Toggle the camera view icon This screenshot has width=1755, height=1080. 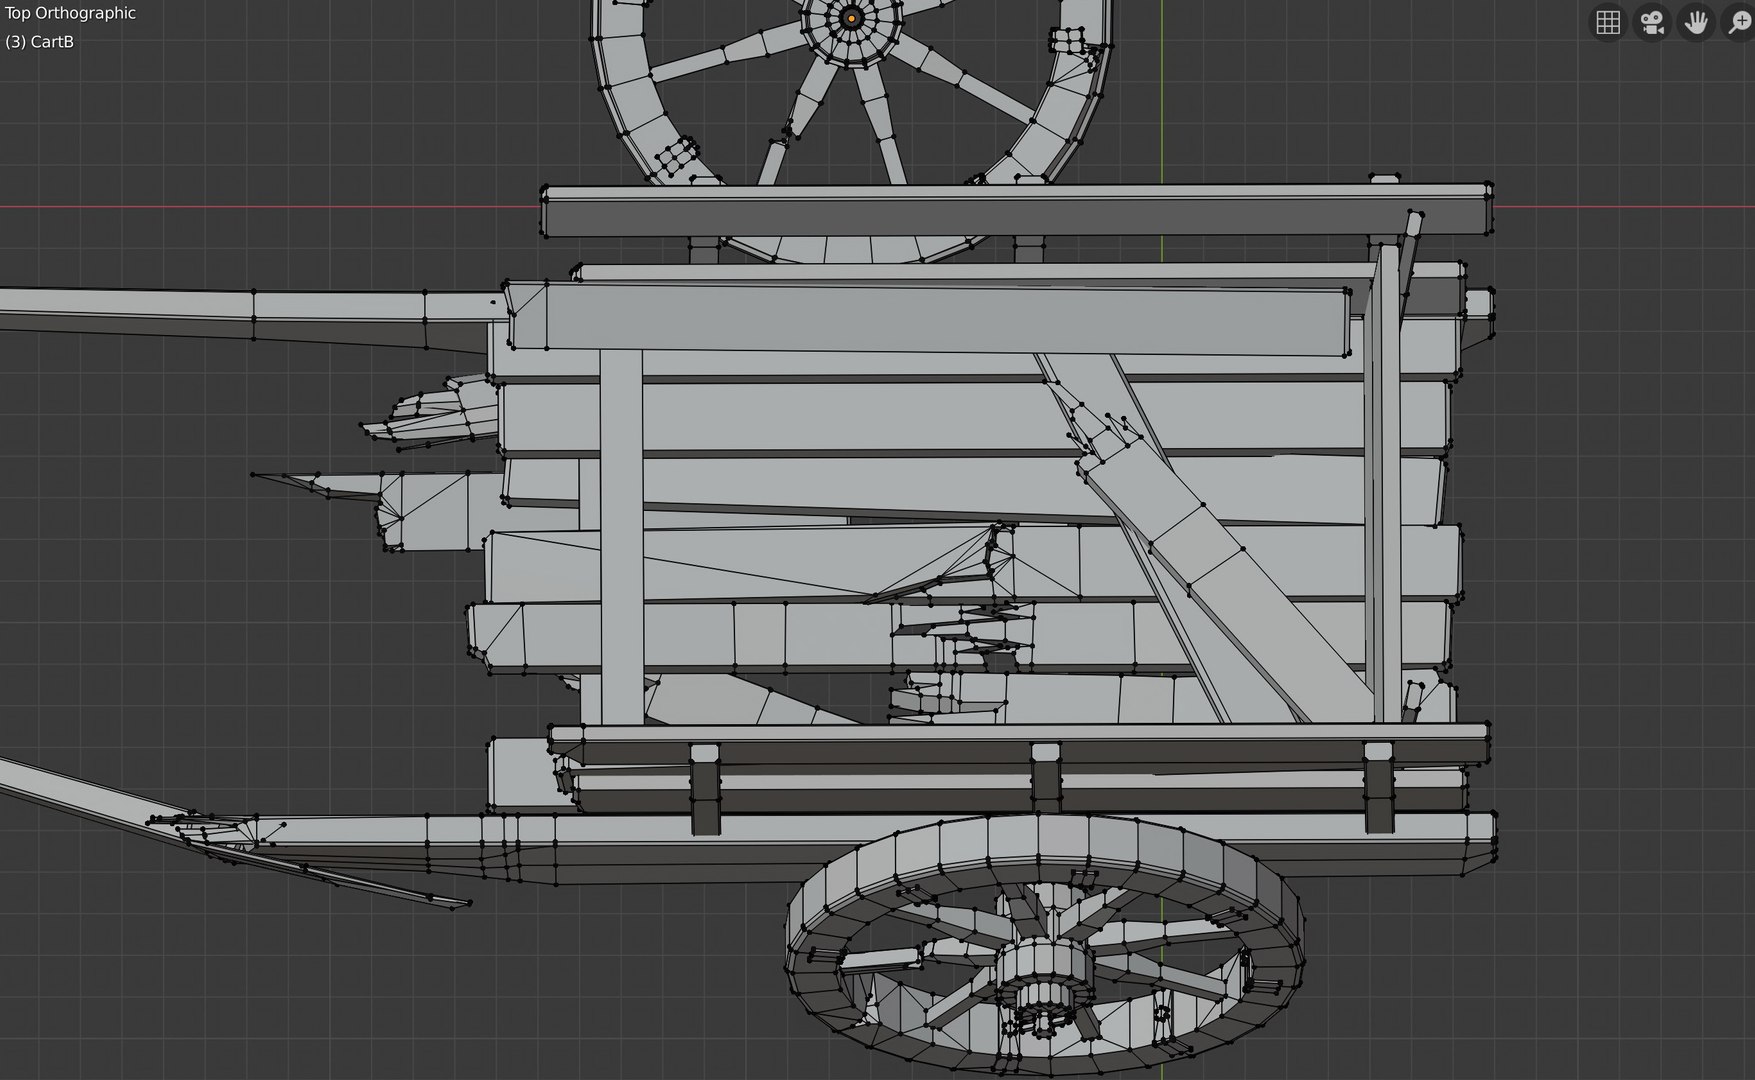[1652, 22]
